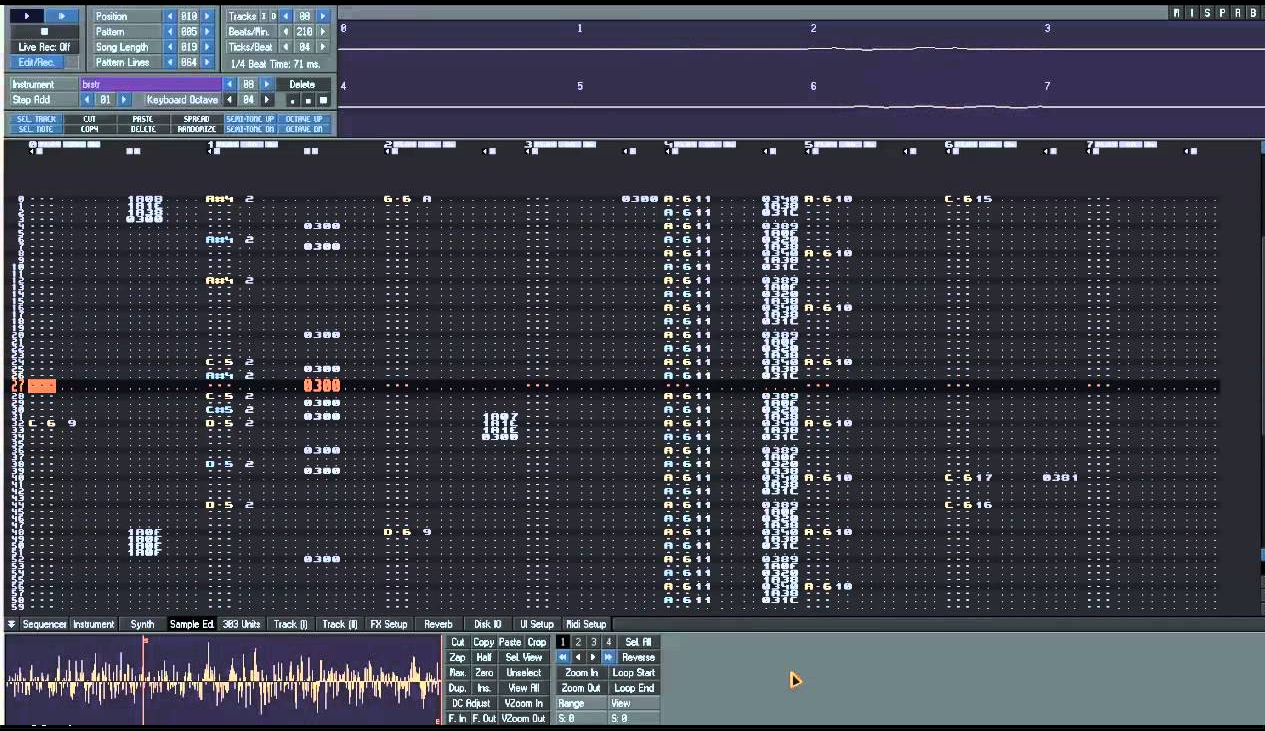Click the 'S' icon in top-right toolbar
This screenshot has height=731, width=1265.
coord(1207,12)
